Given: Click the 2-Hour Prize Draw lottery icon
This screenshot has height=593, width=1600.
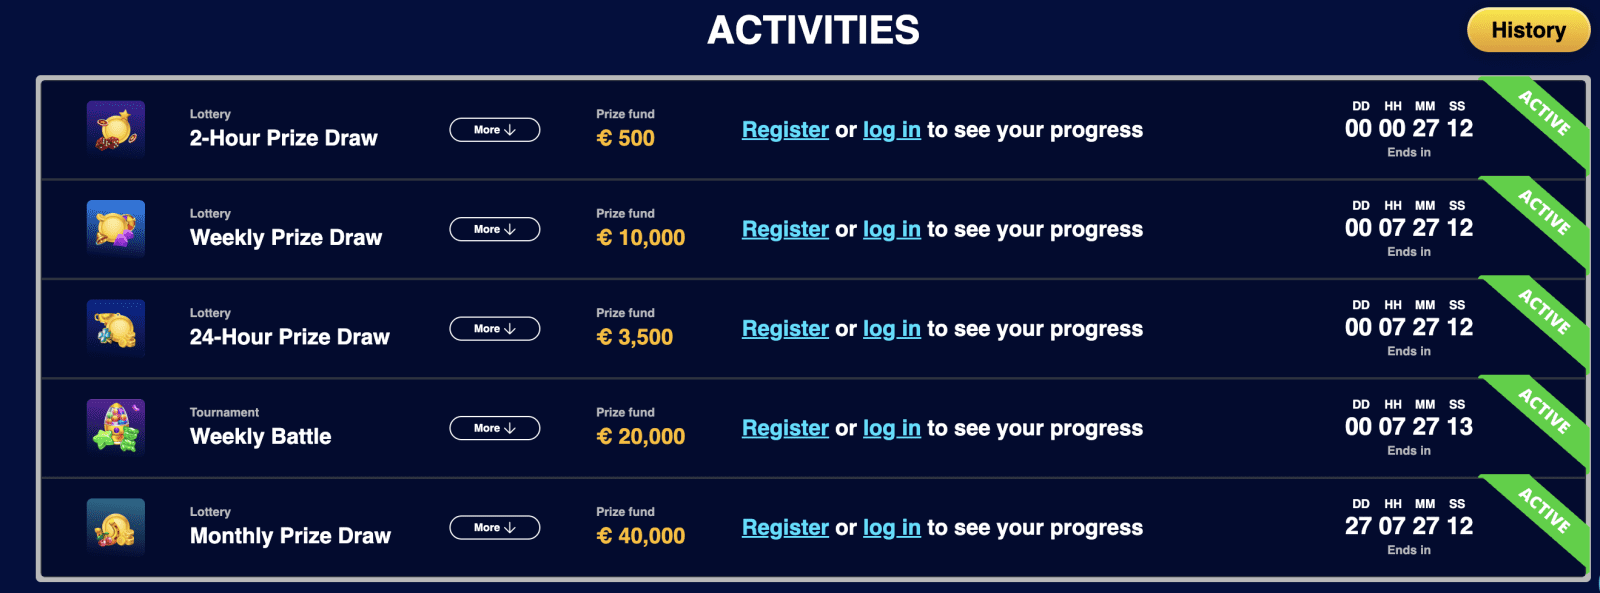Looking at the screenshot, I should coord(116,129).
